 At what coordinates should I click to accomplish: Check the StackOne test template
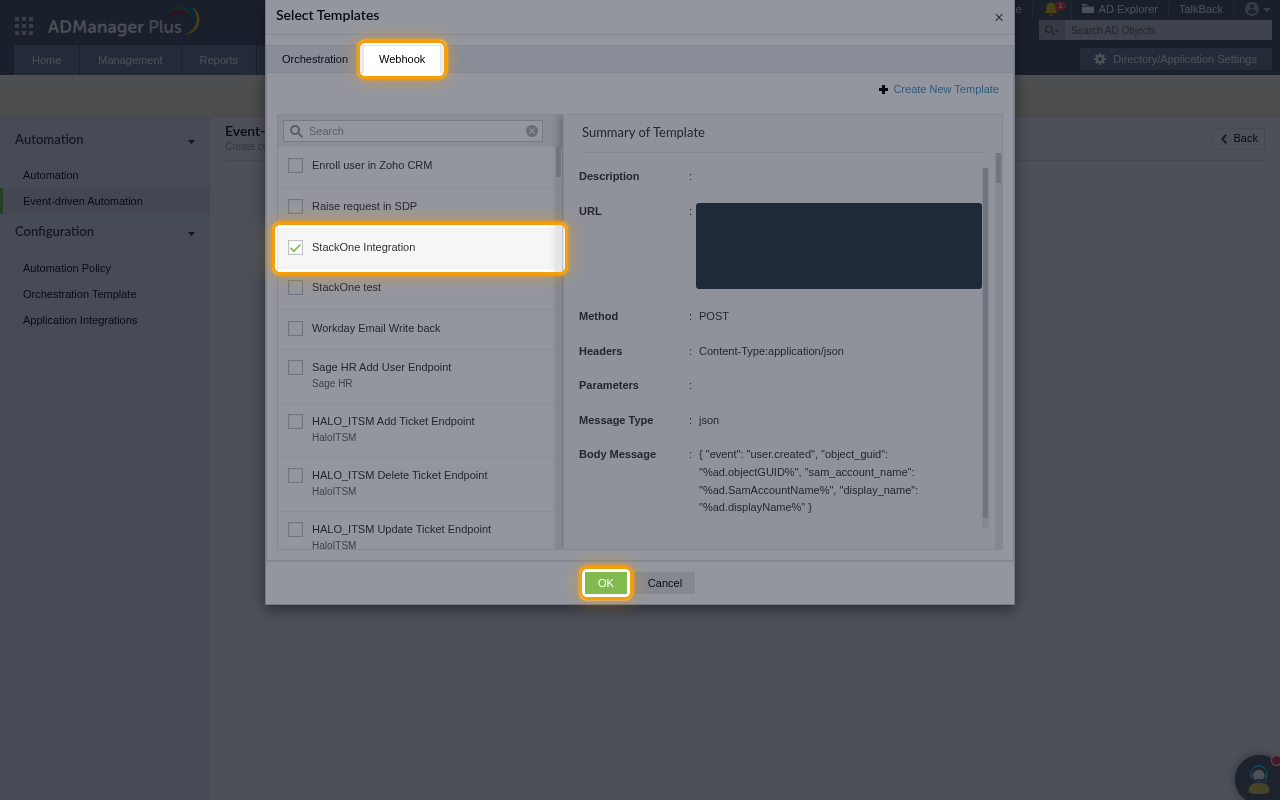[x=295, y=287]
